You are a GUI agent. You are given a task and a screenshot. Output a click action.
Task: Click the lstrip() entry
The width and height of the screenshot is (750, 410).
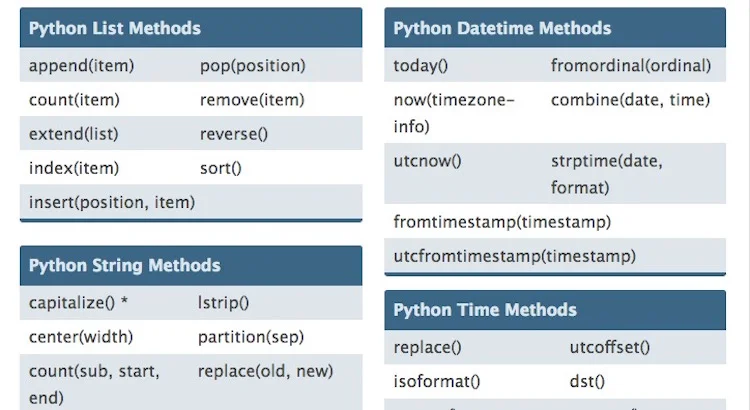(223, 302)
